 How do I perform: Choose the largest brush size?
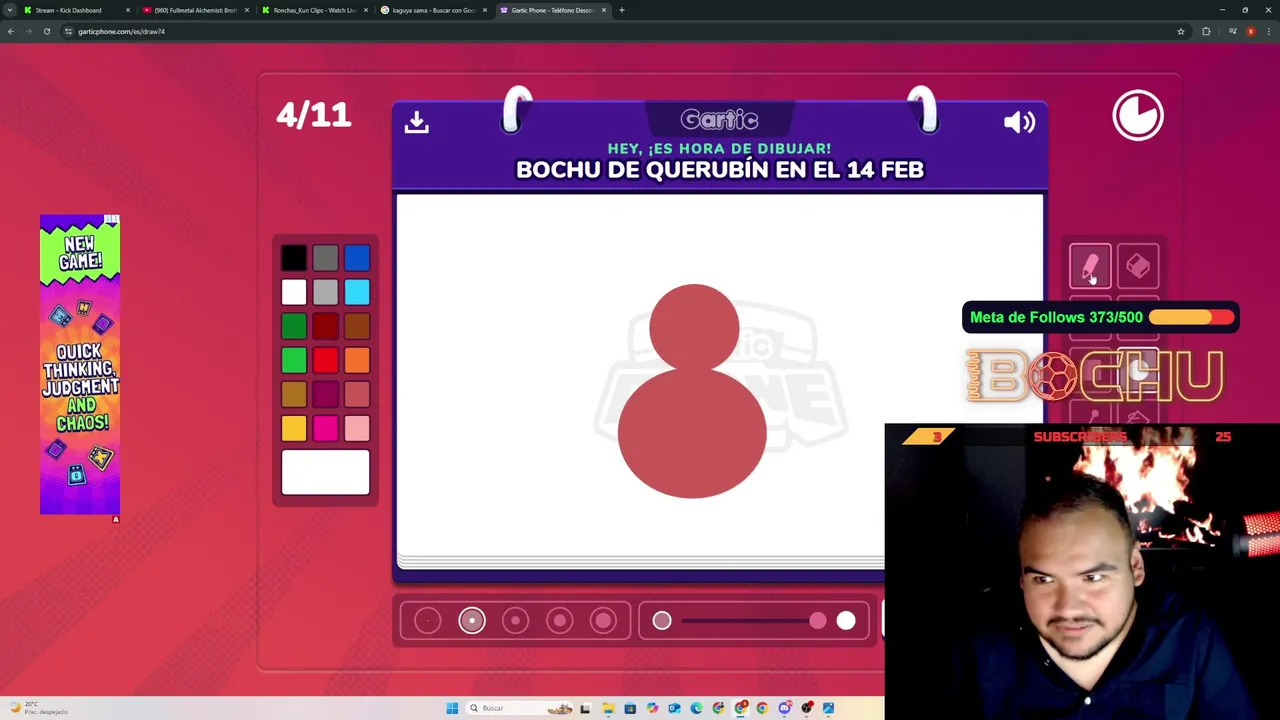(x=604, y=621)
